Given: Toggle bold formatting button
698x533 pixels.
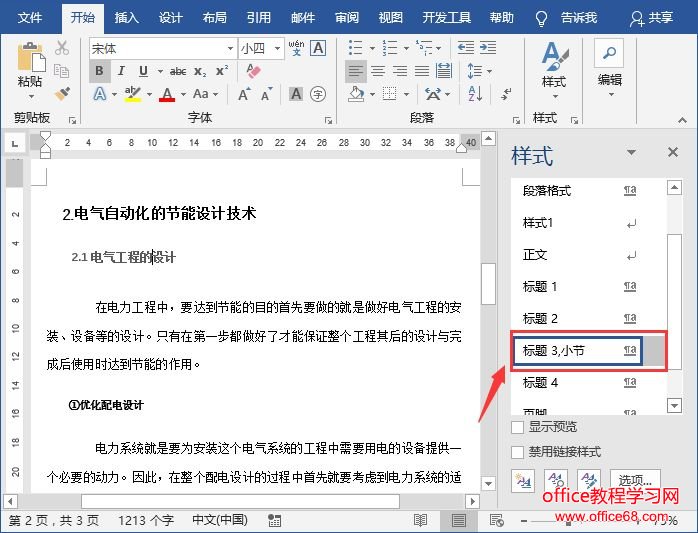Looking at the screenshot, I should 99,71.
